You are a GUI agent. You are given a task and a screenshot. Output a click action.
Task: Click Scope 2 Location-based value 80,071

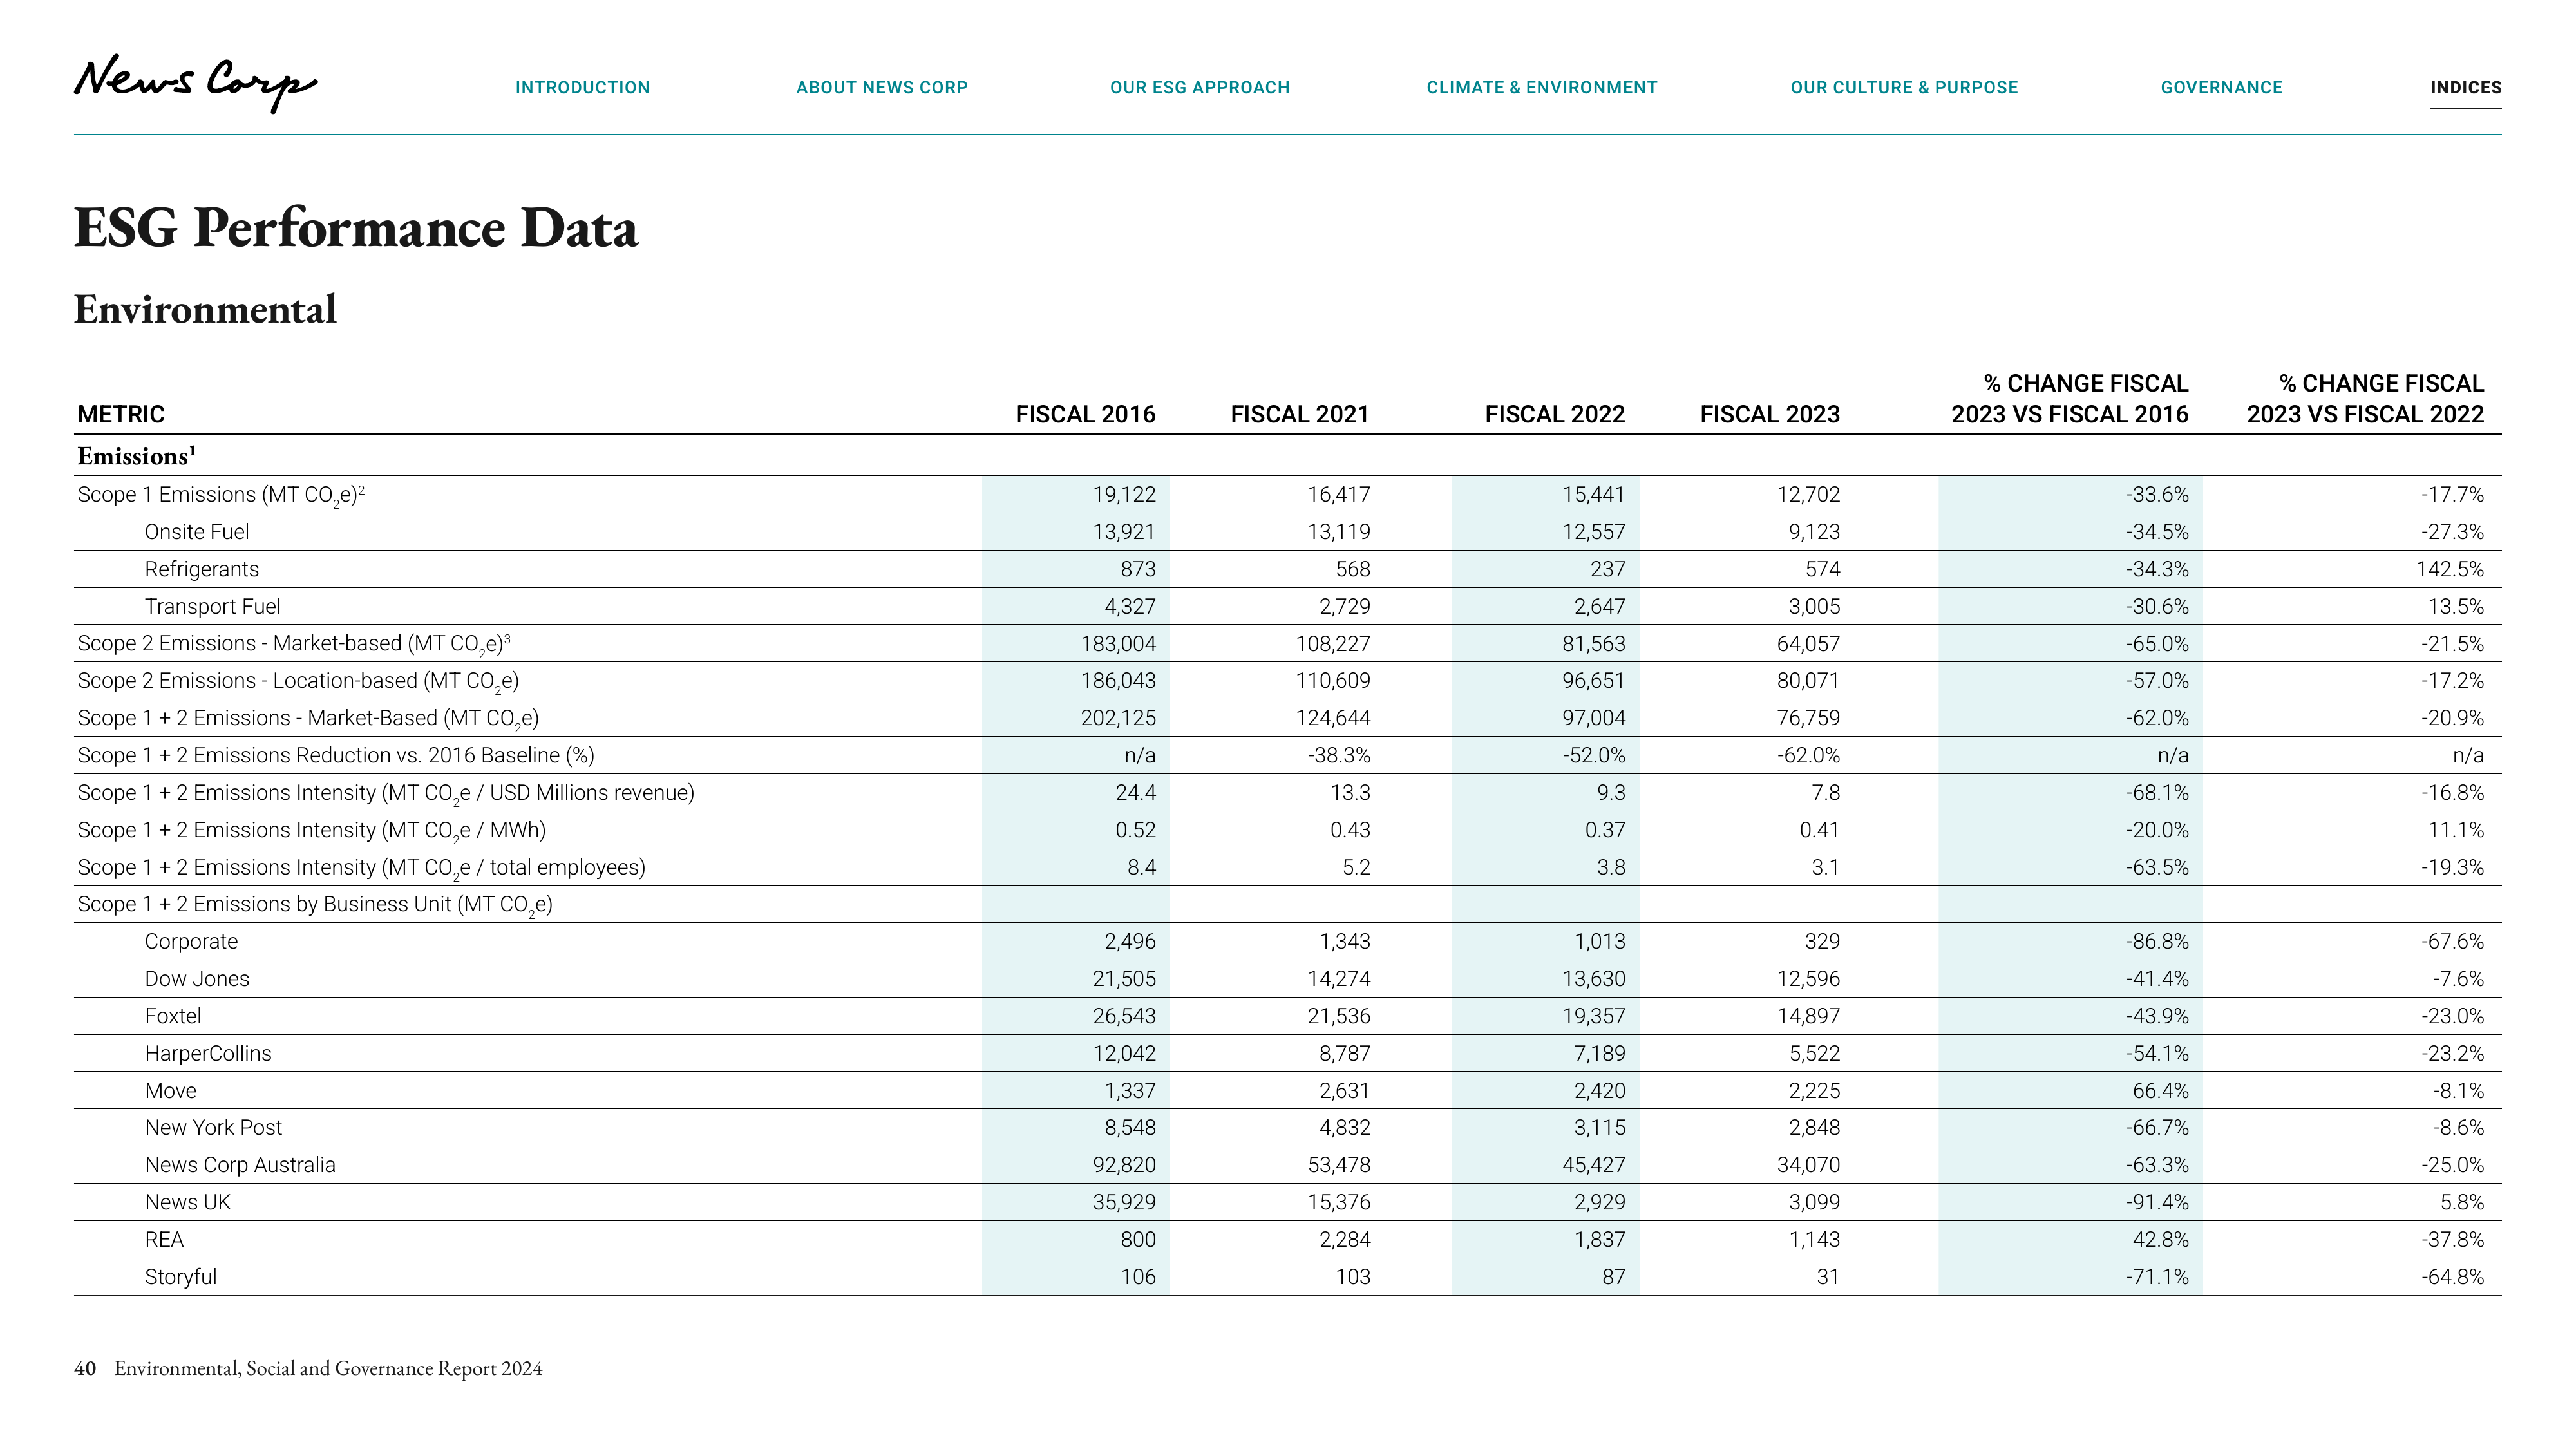1808,681
